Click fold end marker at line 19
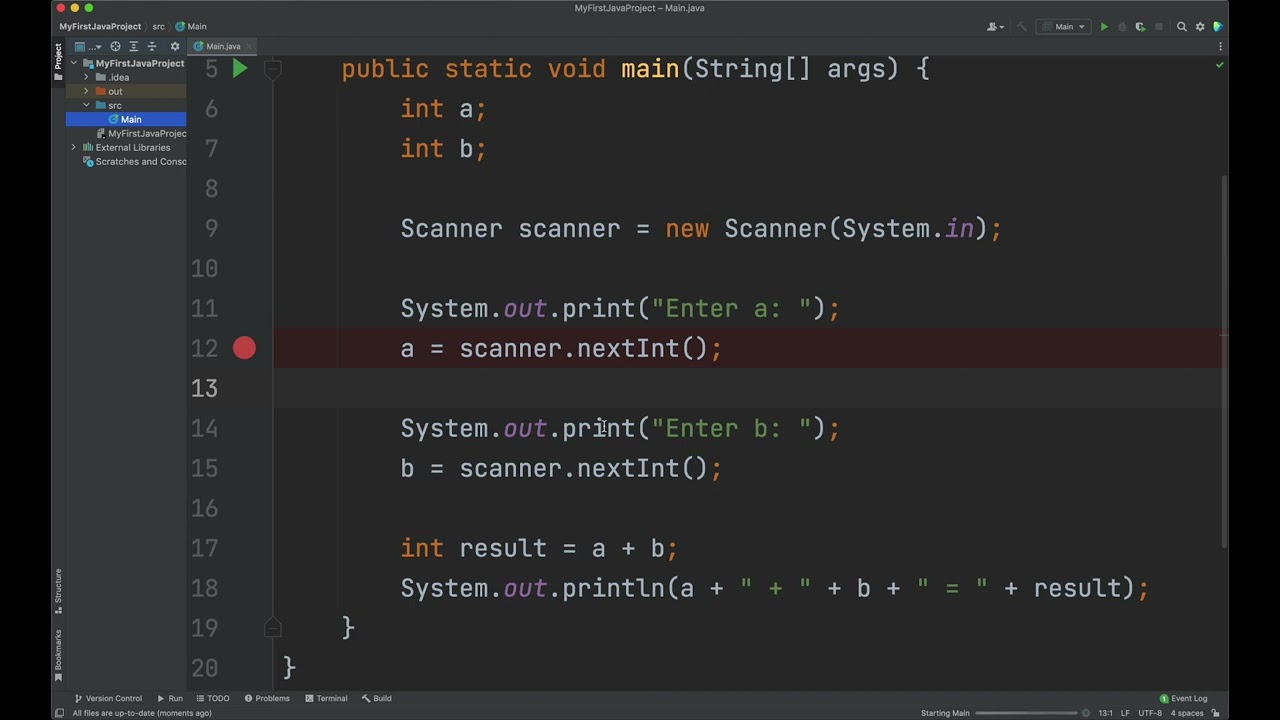 (272, 627)
